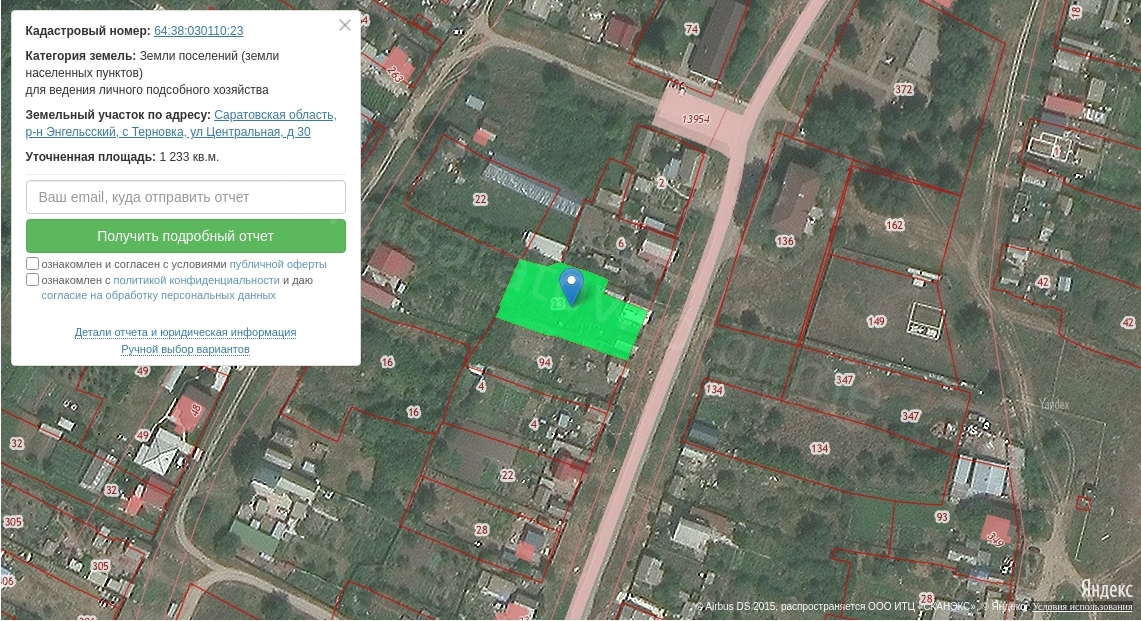1141x621 pixels.
Task: Open the публичной оферты link
Action: [x=278, y=264]
